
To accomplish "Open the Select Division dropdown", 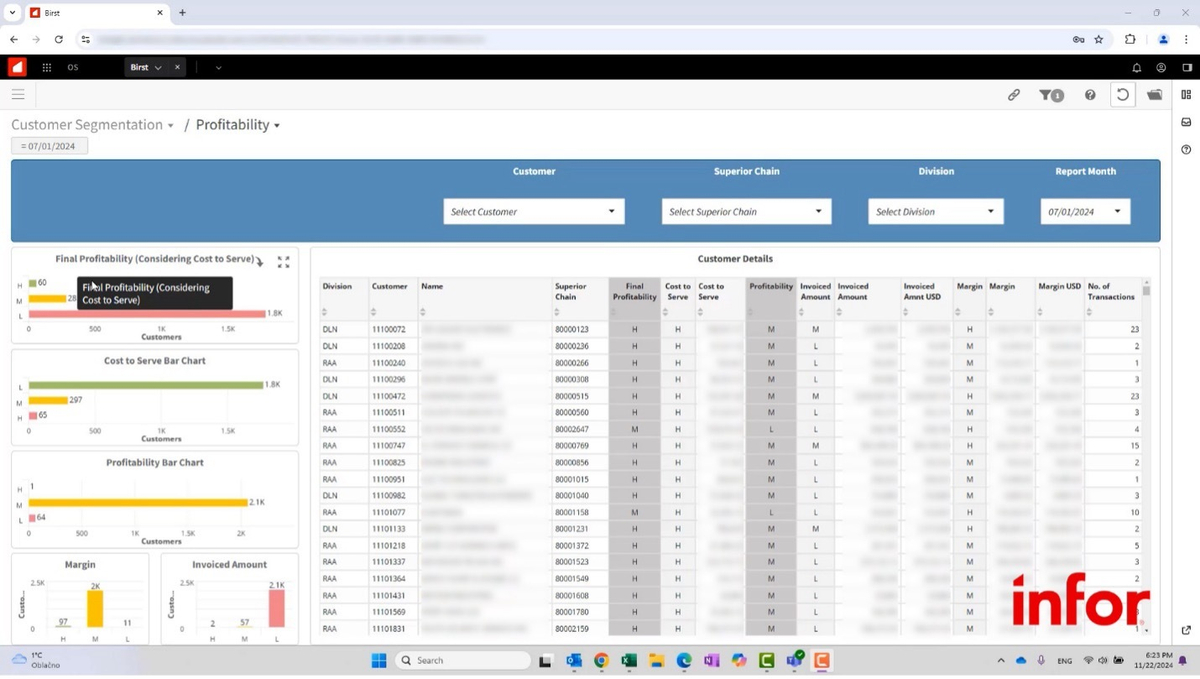I will click(x=936, y=211).
